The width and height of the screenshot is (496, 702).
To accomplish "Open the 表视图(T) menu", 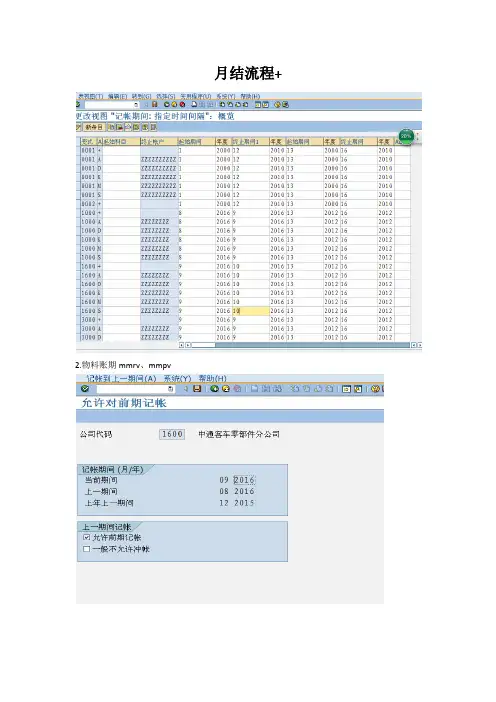I will 90,96.
